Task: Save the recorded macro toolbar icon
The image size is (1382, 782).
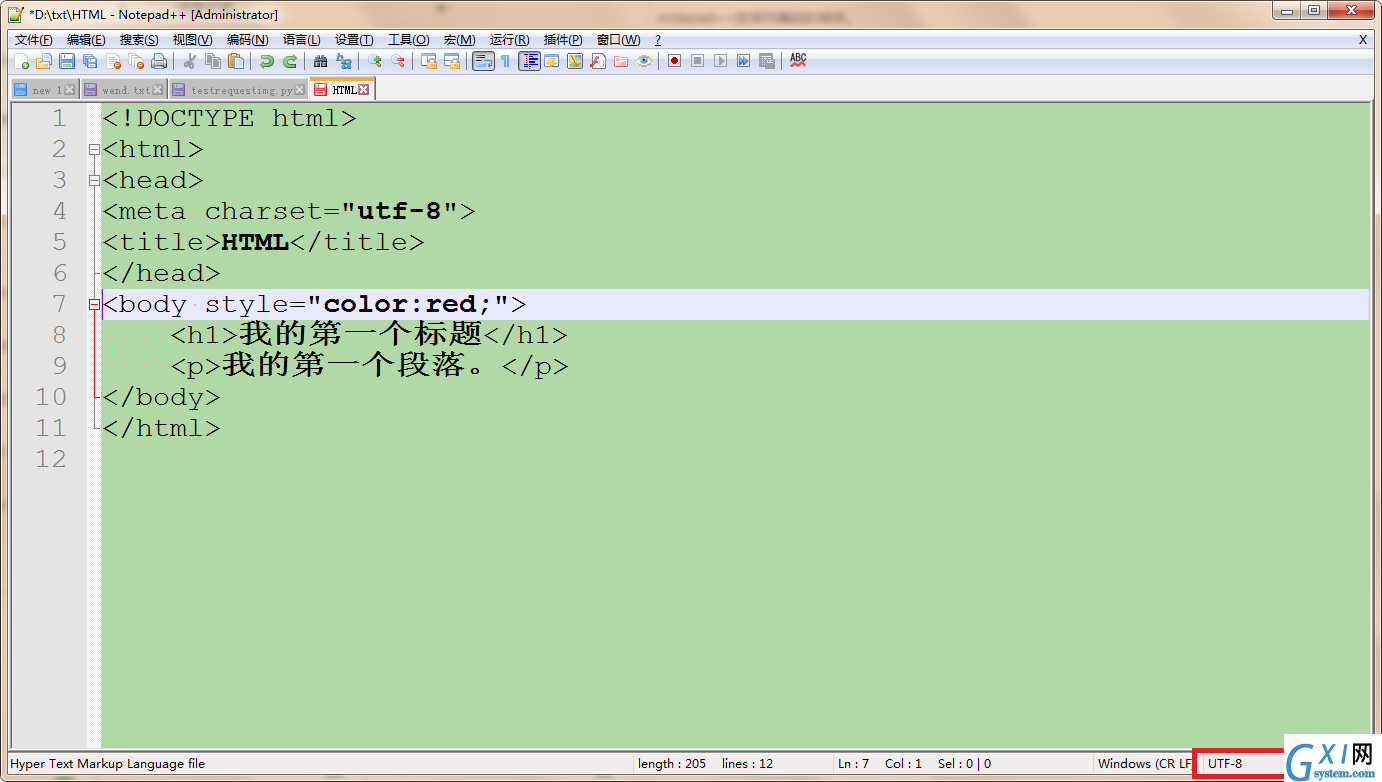Action: (767, 61)
